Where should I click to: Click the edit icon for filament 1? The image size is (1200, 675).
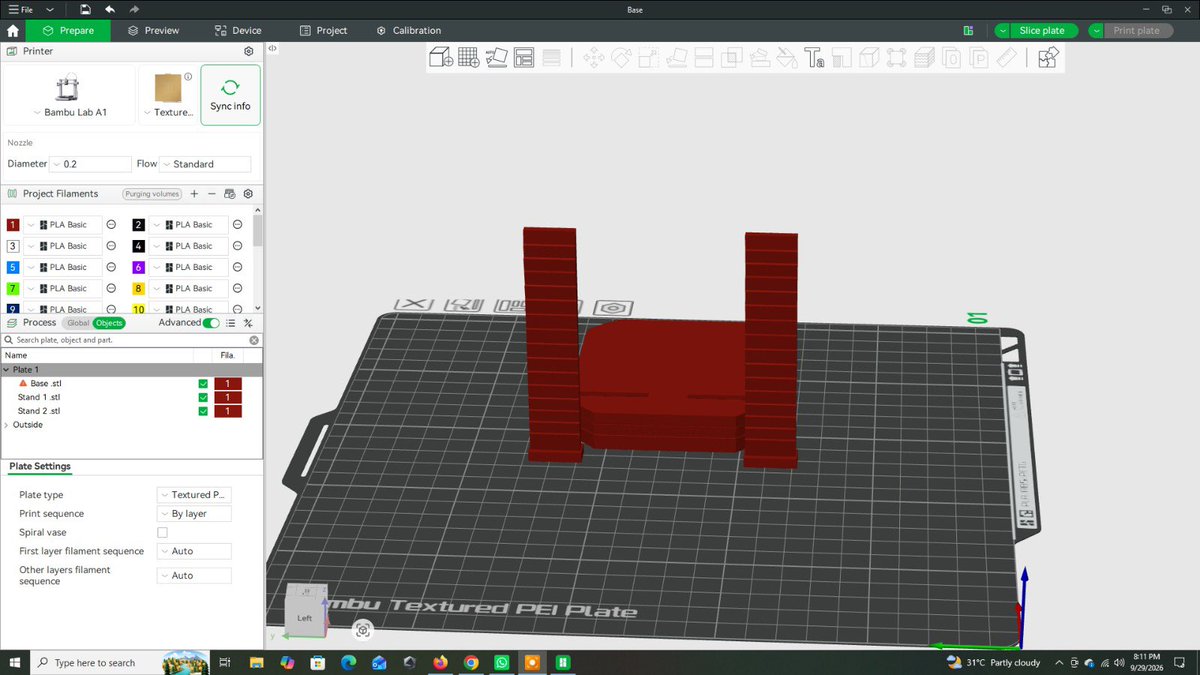pyautogui.click(x=111, y=225)
